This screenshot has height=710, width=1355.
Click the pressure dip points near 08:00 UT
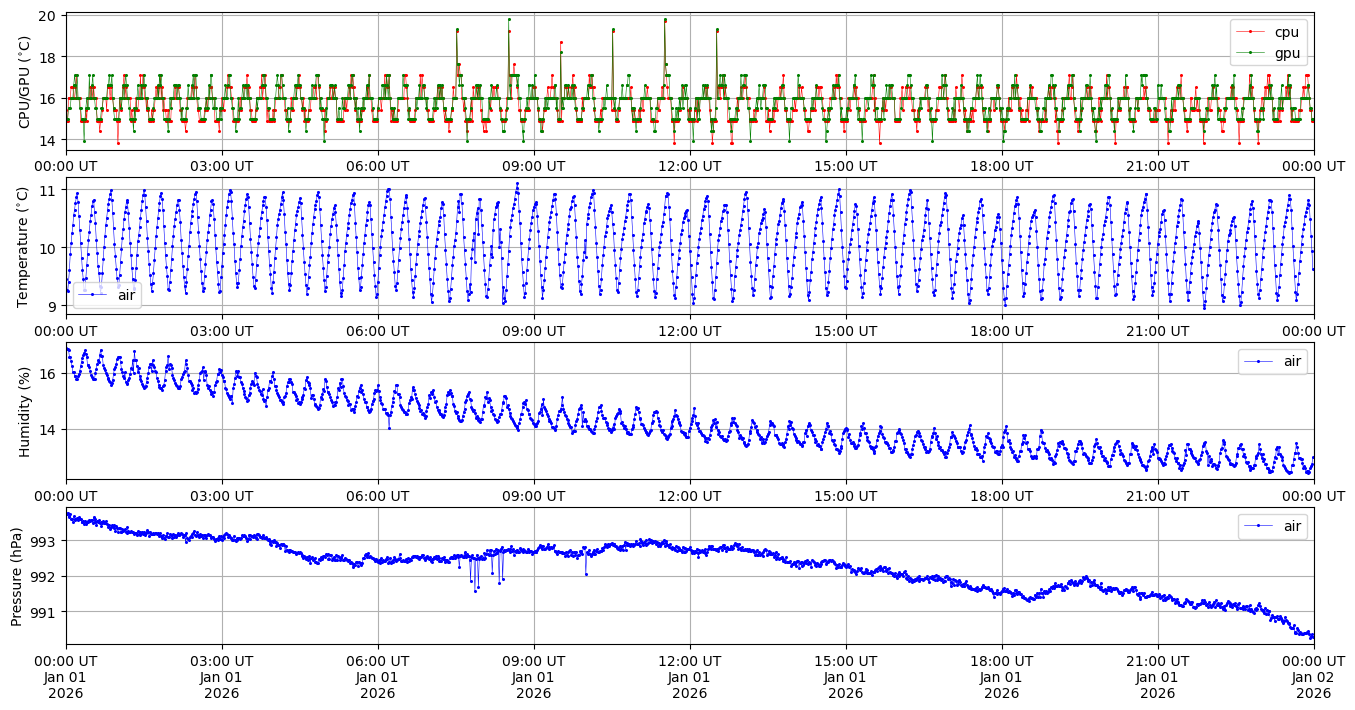tap(475, 588)
